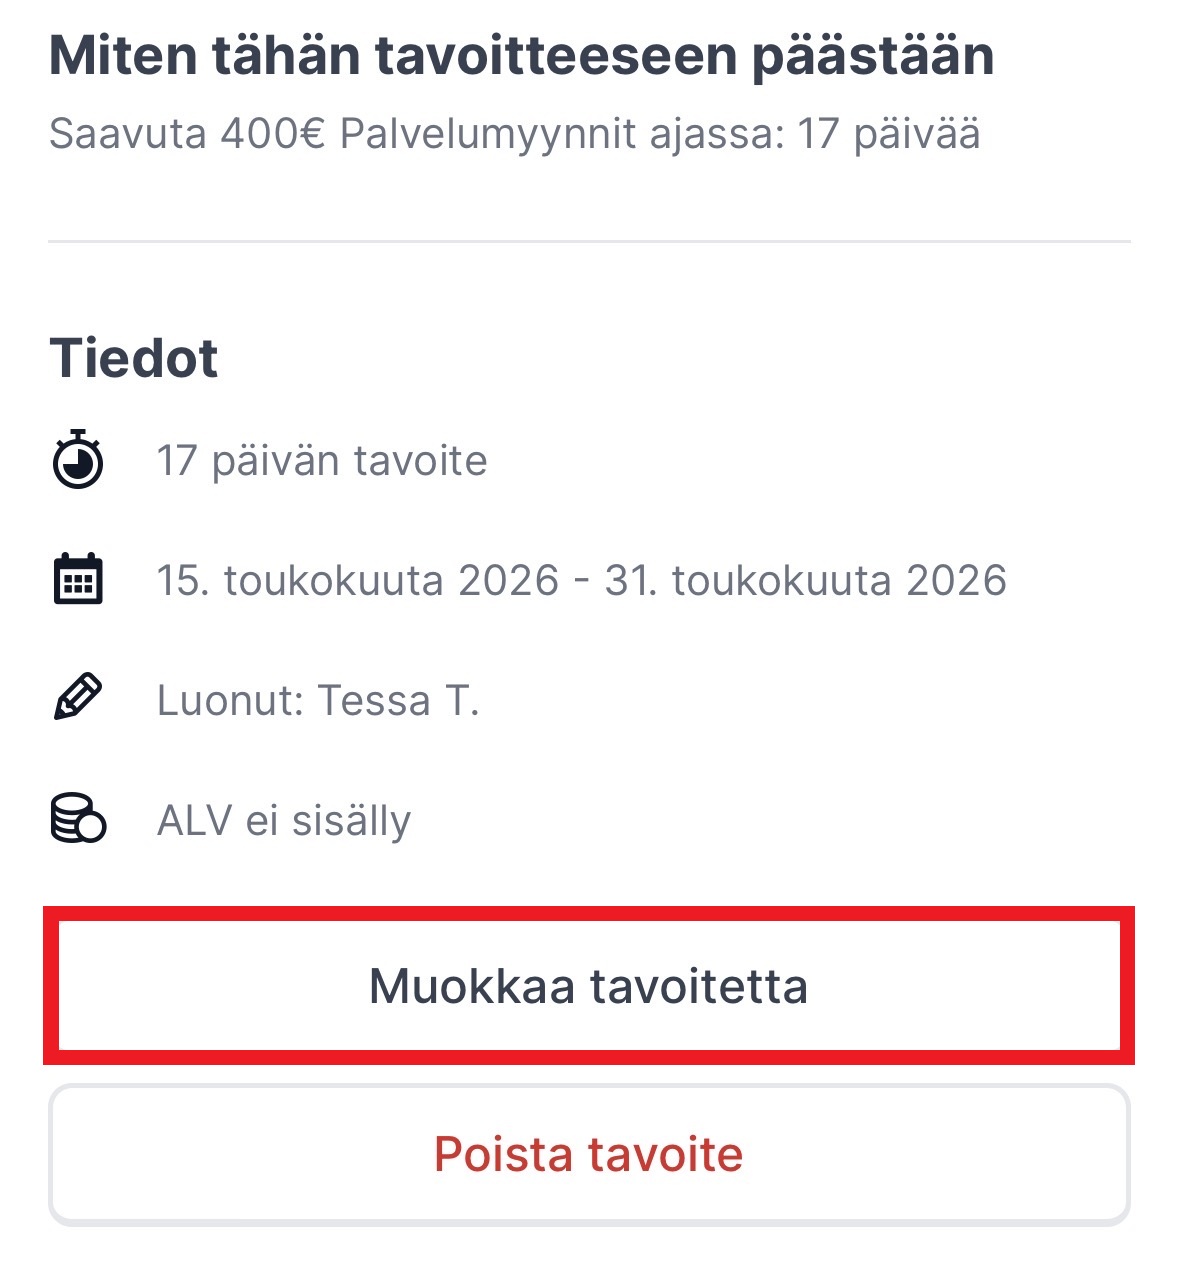The height and width of the screenshot is (1278, 1179).
Task: Tap the divider line below the subtitle
Action: [589, 239]
